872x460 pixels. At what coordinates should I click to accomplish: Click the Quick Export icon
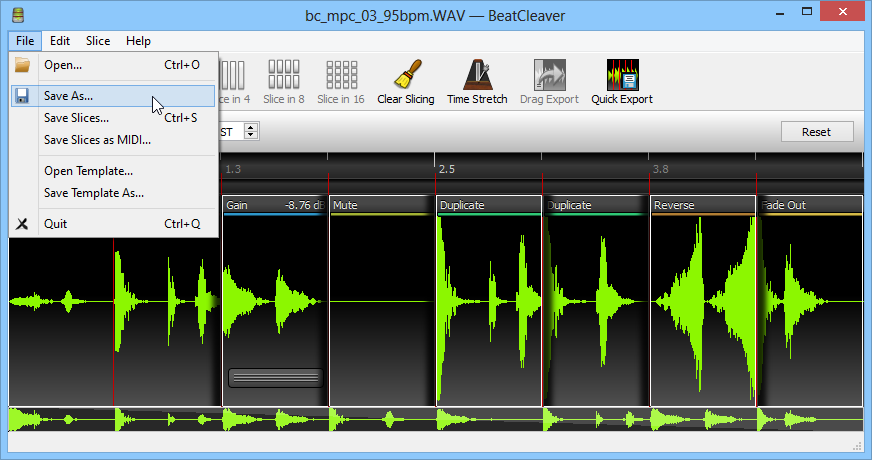[622, 75]
